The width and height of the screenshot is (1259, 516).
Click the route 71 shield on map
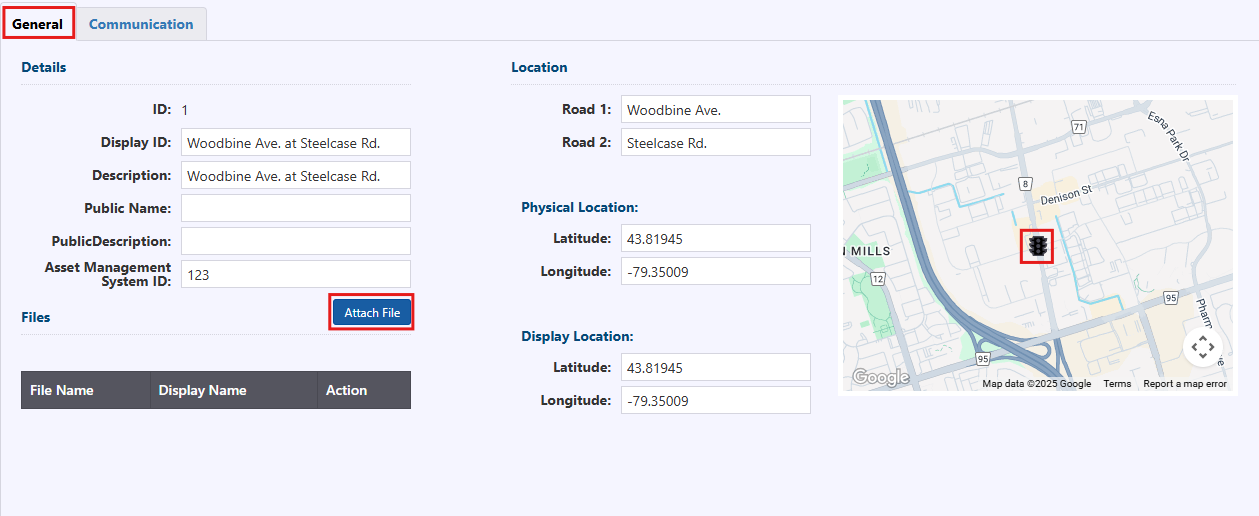(1078, 127)
